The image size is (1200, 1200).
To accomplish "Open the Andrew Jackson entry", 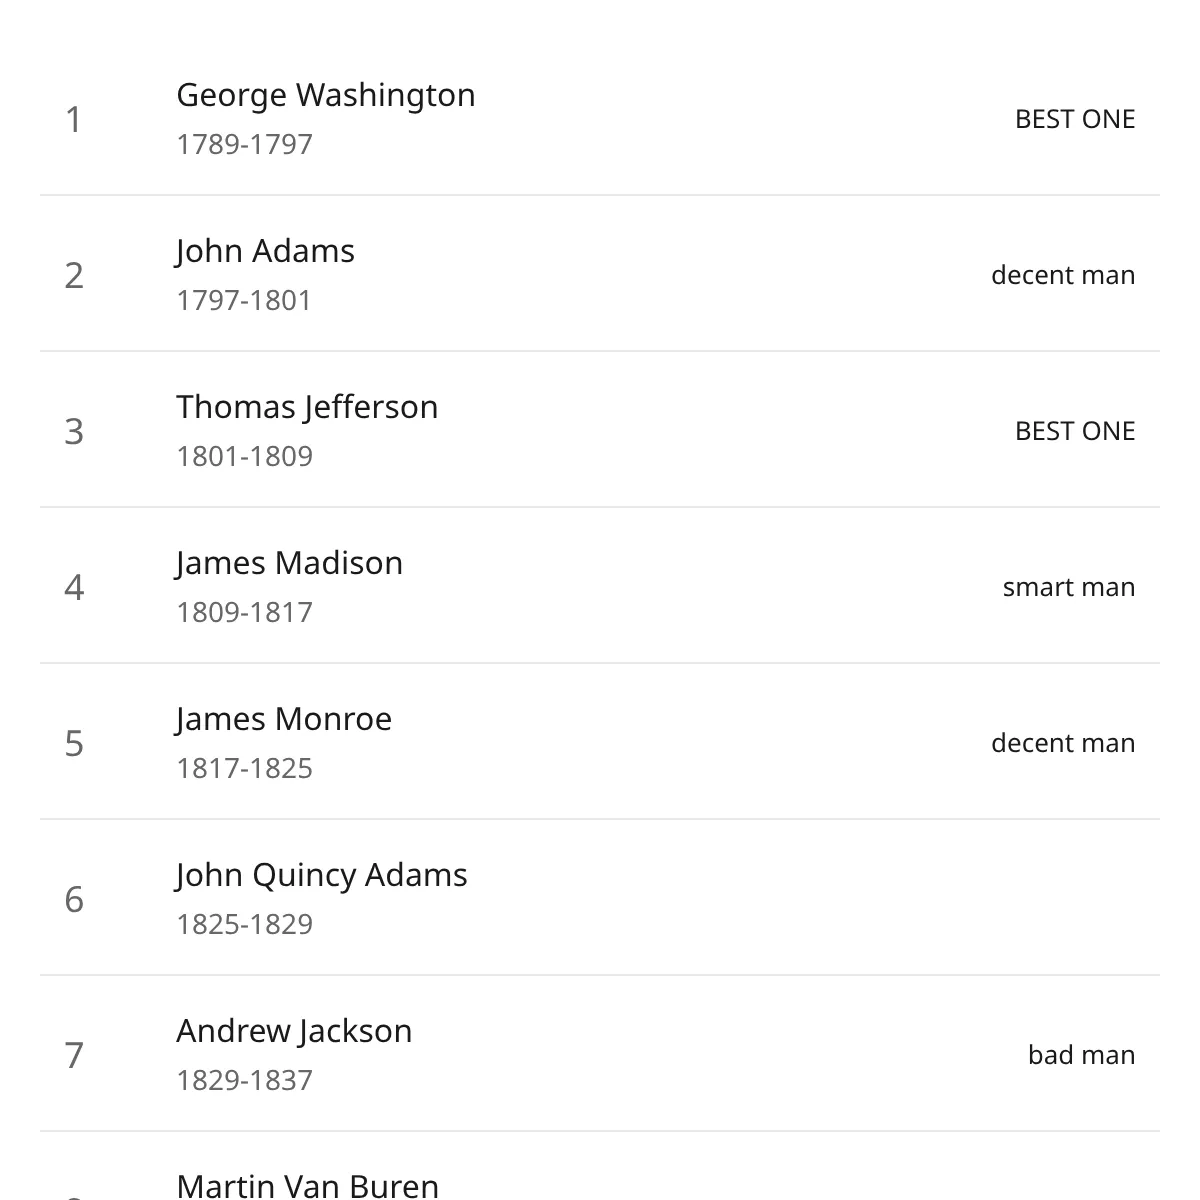I will pos(600,1054).
